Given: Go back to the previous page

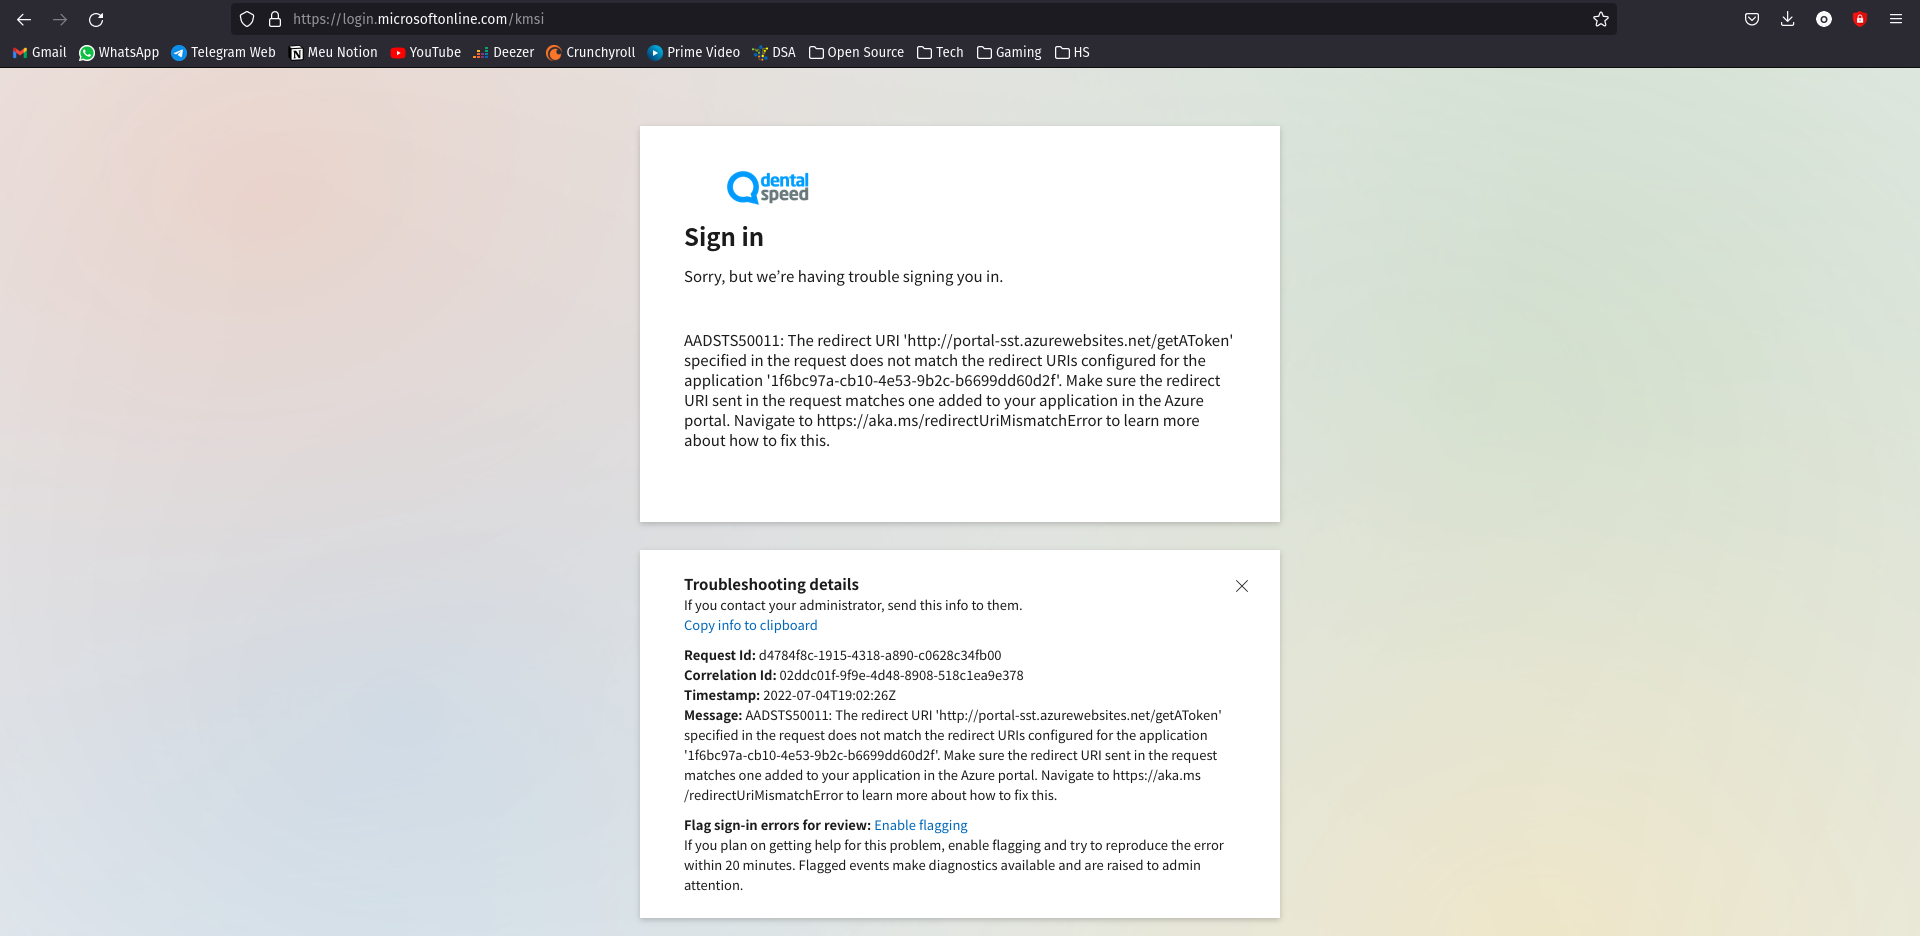Looking at the screenshot, I should click(24, 19).
